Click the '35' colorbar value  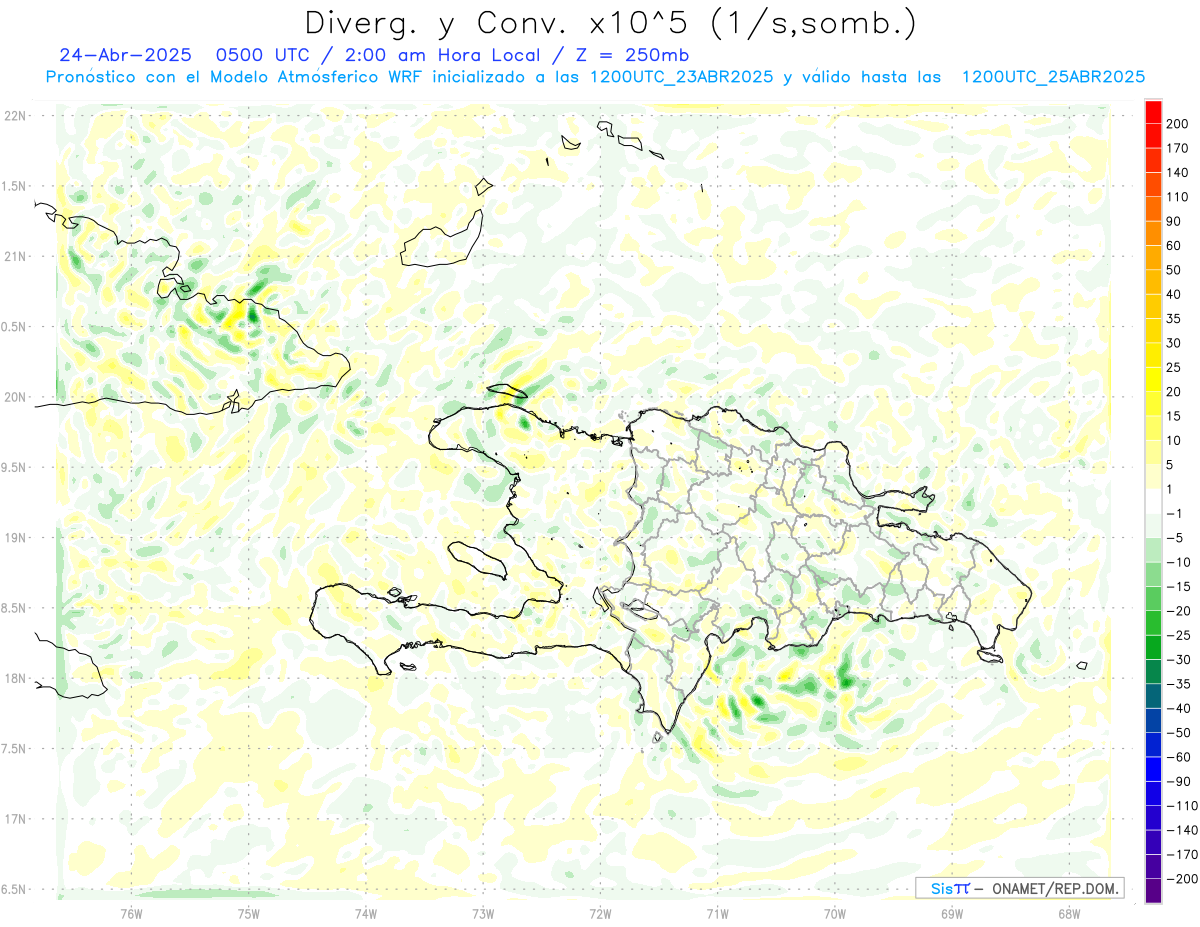[x=1174, y=319]
